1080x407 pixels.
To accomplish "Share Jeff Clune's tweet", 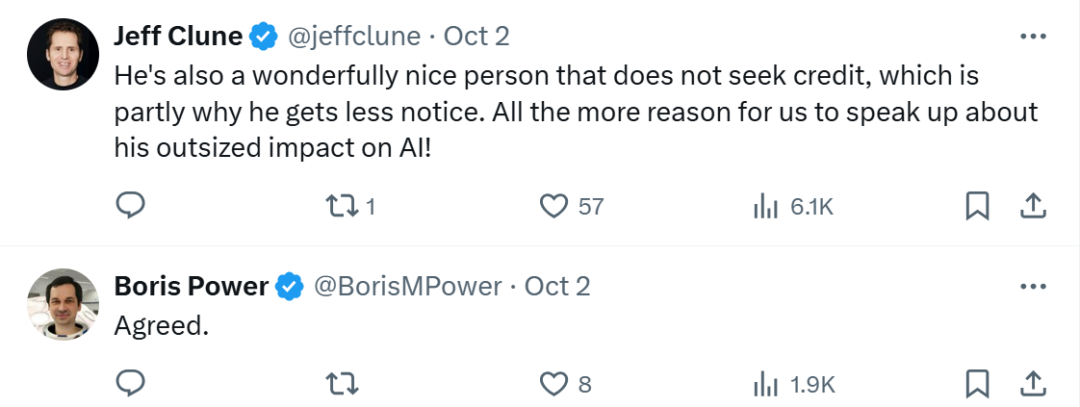I will (1032, 206).
